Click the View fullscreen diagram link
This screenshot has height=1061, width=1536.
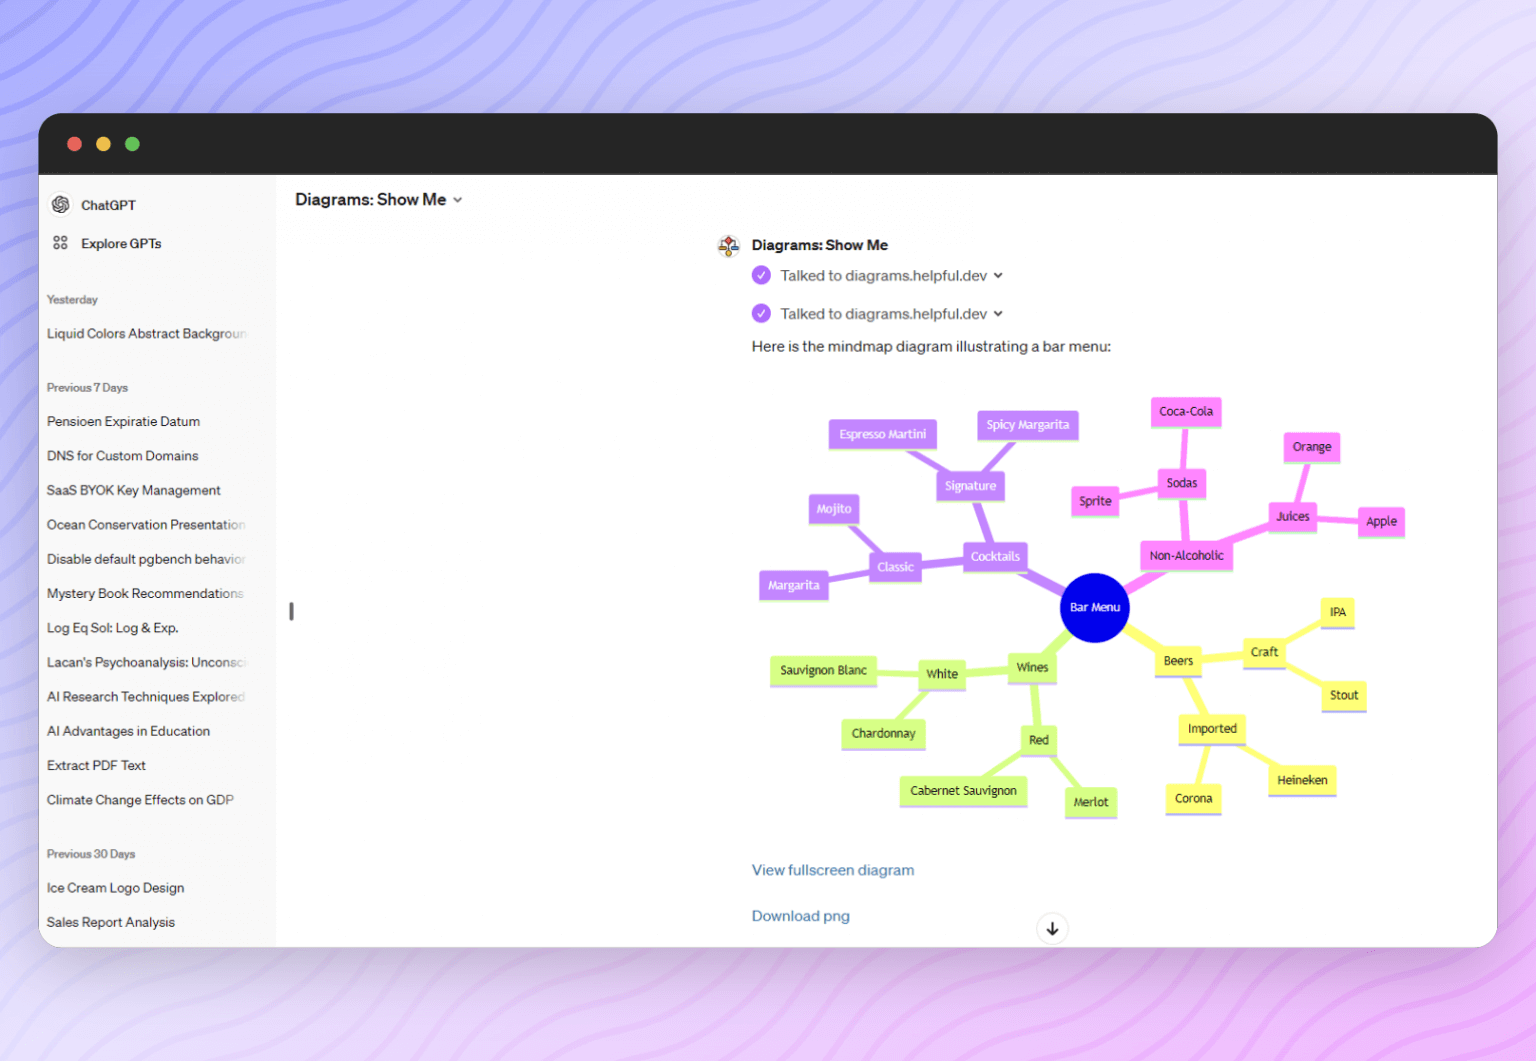pyautogui.click(x=832, y=870)
